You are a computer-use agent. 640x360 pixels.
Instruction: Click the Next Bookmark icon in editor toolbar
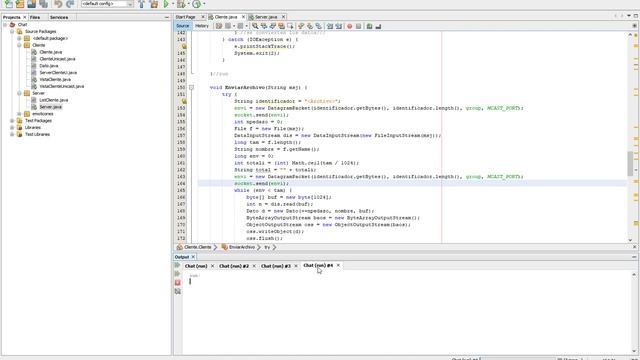click(x=310, y=26)
